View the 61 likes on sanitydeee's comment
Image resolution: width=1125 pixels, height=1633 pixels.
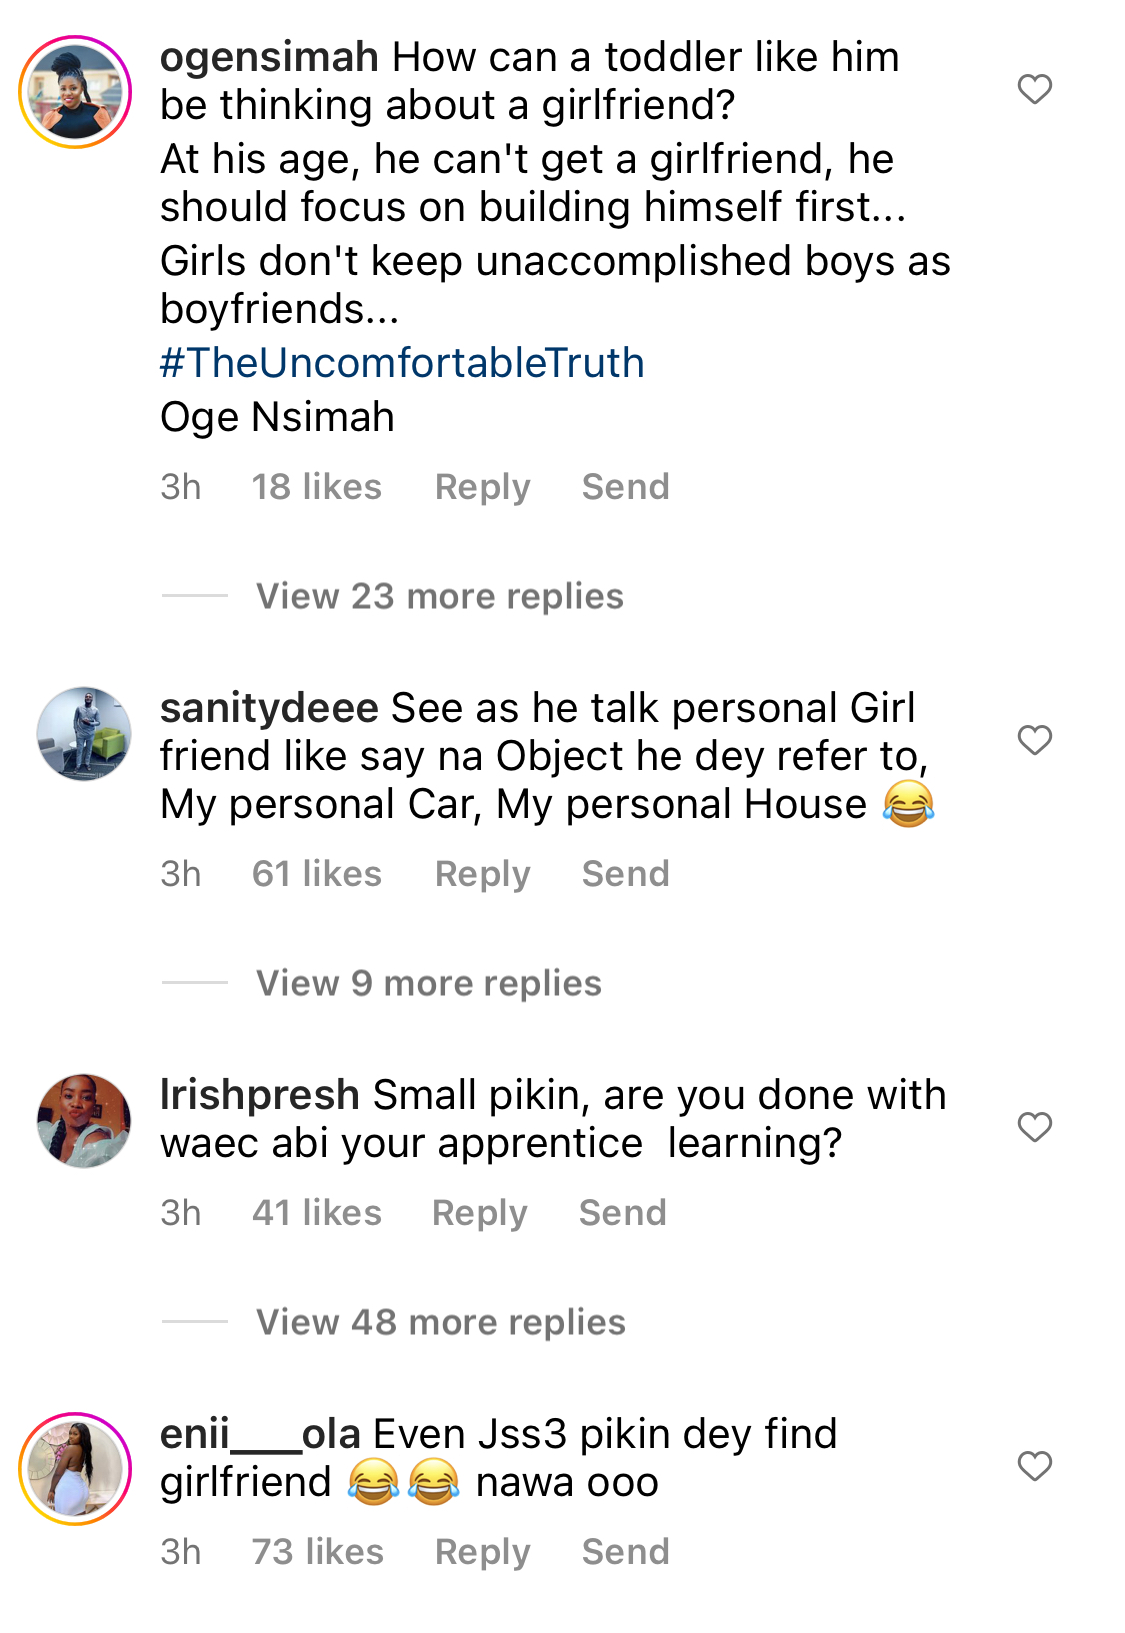click(x=317, y=874)
